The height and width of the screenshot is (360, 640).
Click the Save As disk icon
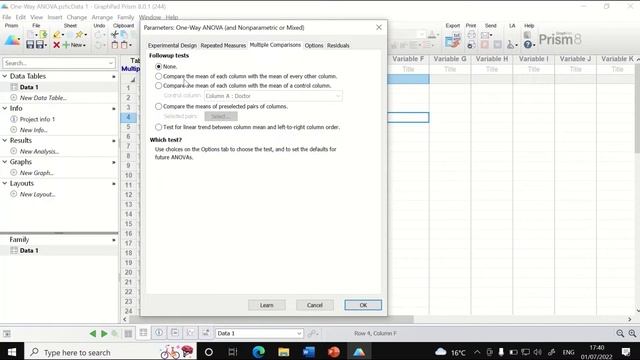click(x=40, y=45)
